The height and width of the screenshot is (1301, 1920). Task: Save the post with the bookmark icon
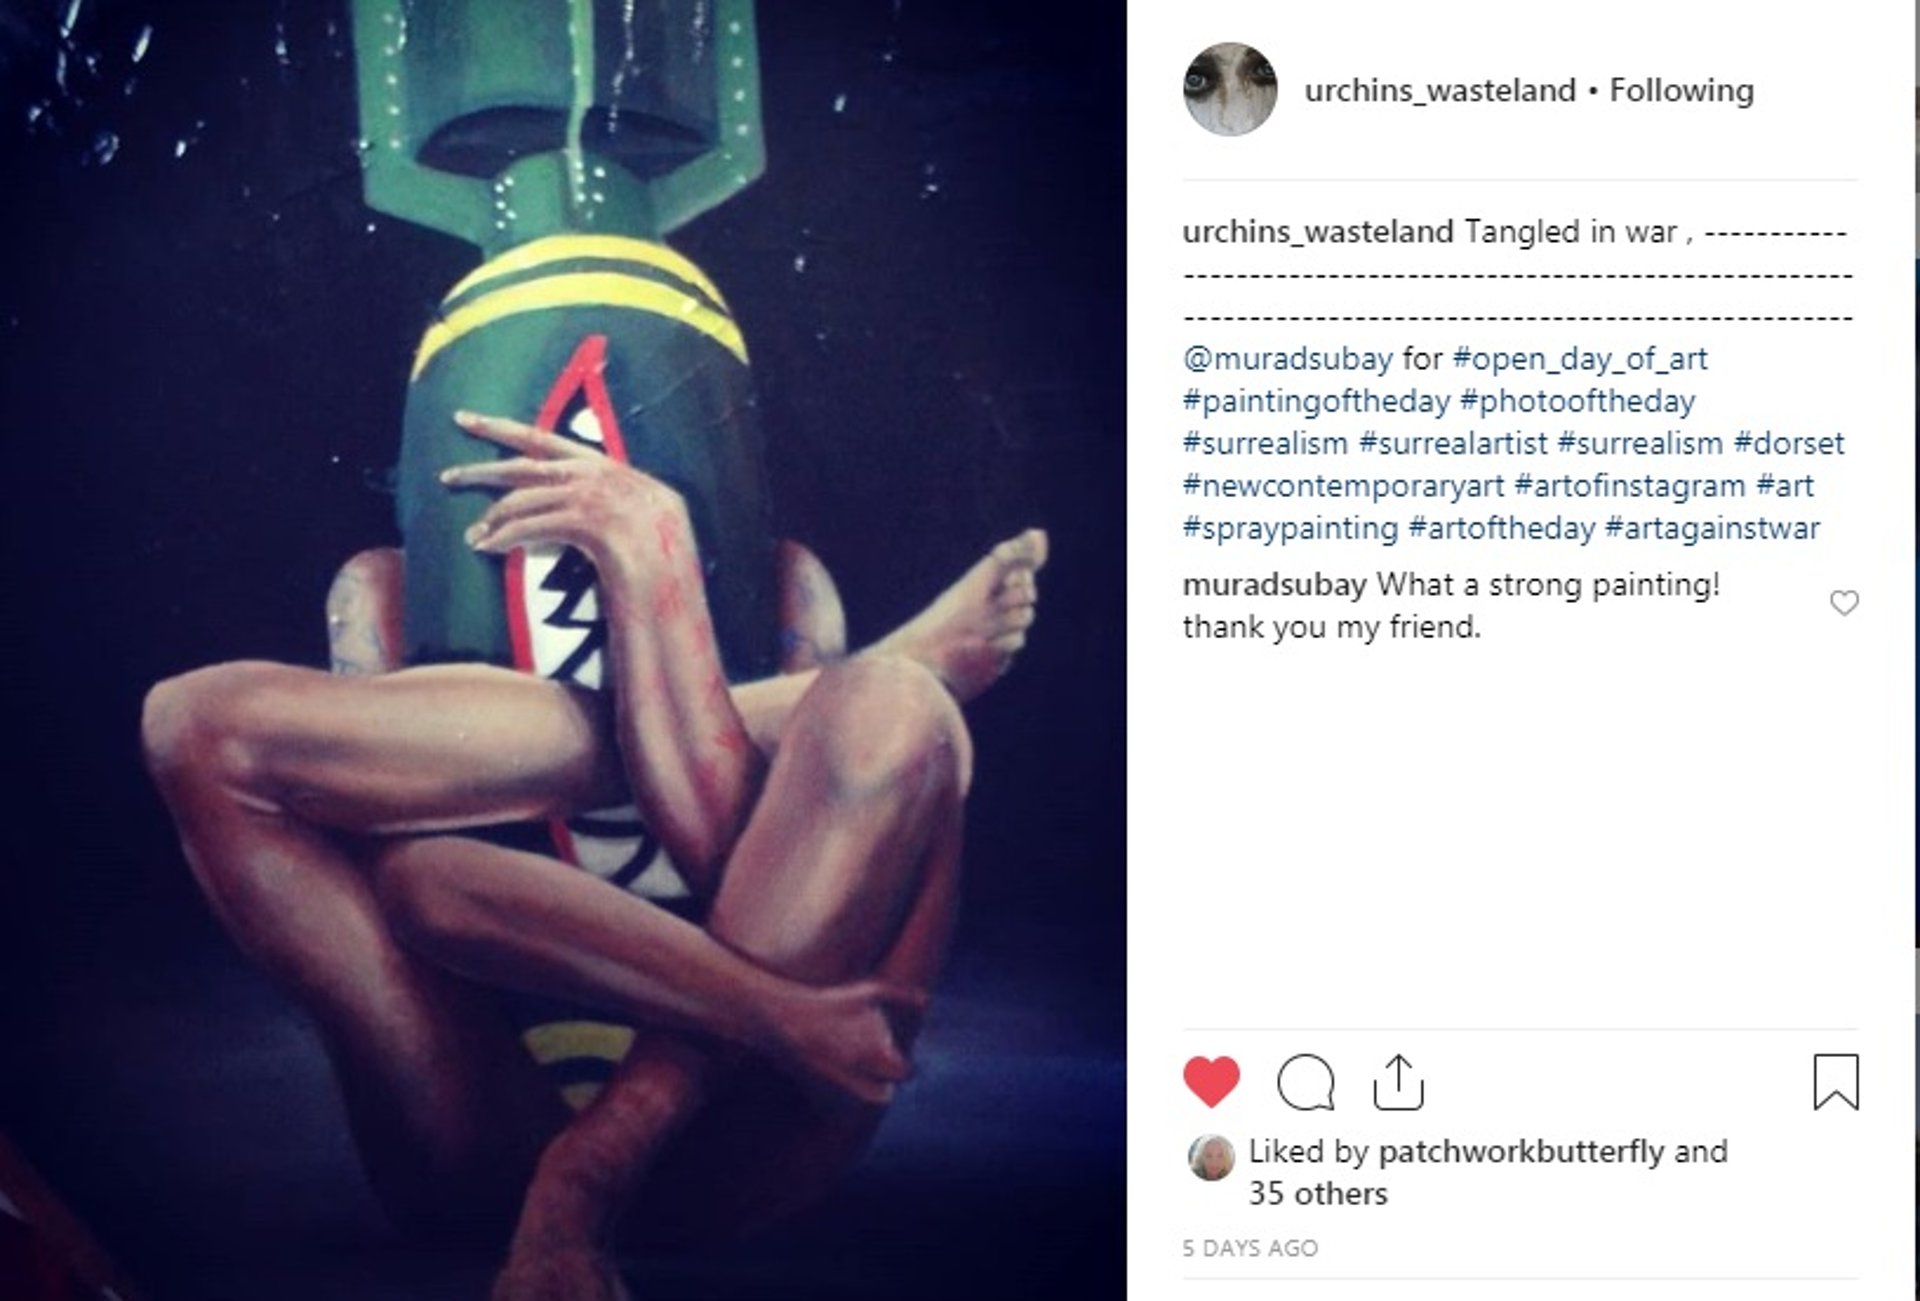coord(1836,1082)
